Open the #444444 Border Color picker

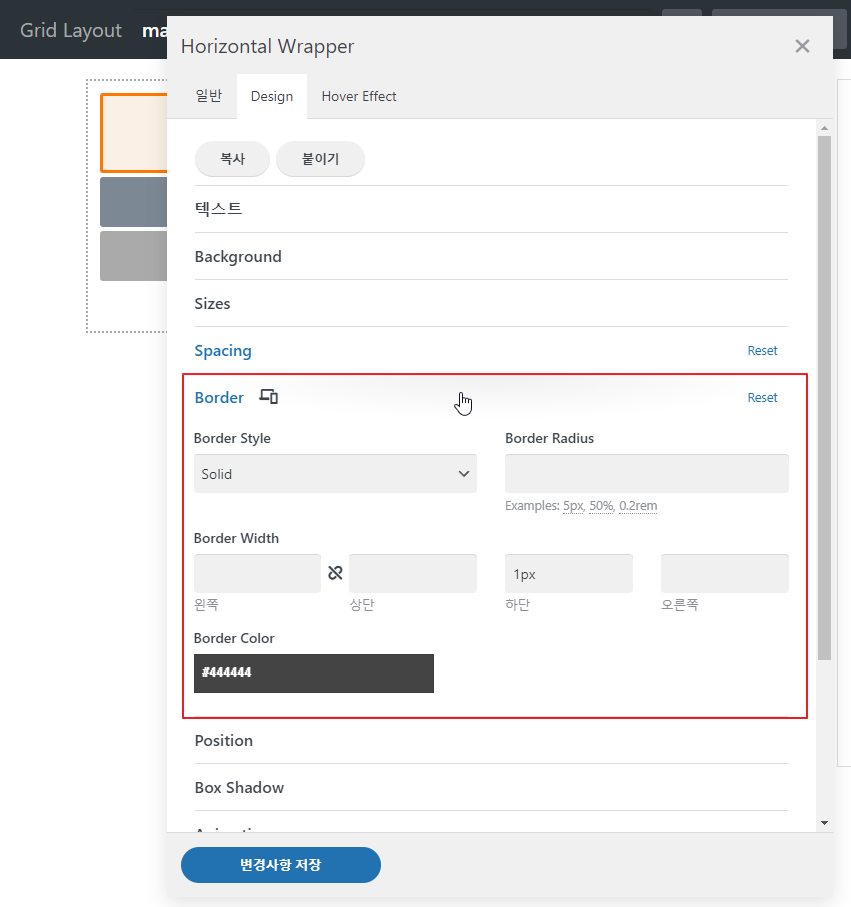[314, 673]
